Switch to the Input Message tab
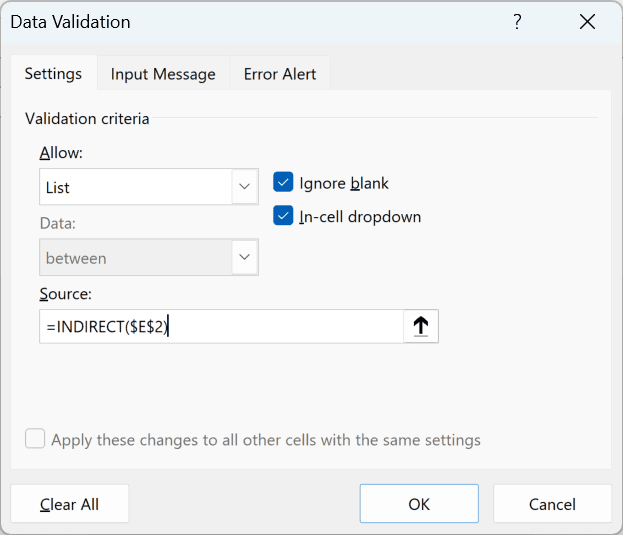Screen dimensions: 623x535 (x=163, y=74)
